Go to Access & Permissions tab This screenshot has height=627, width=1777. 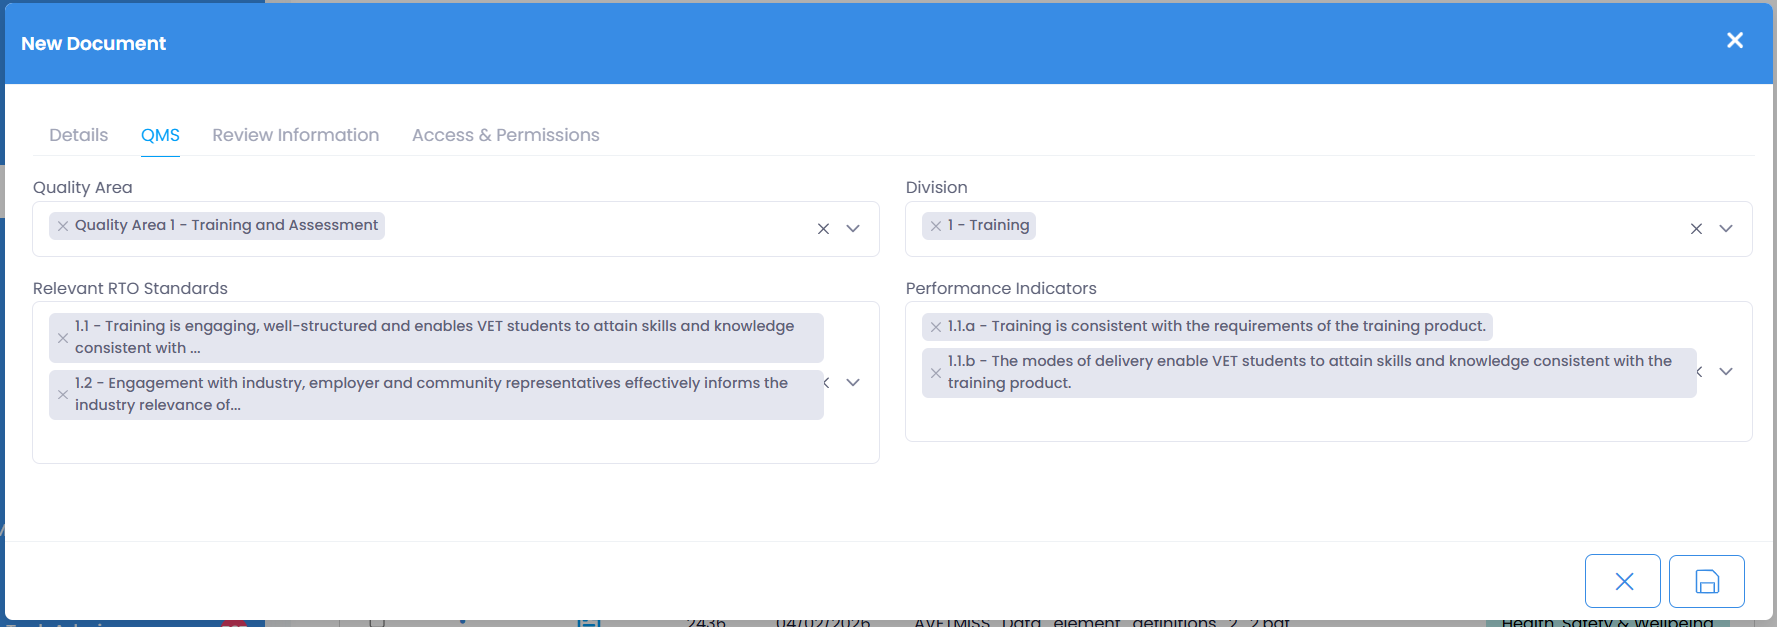505,135
